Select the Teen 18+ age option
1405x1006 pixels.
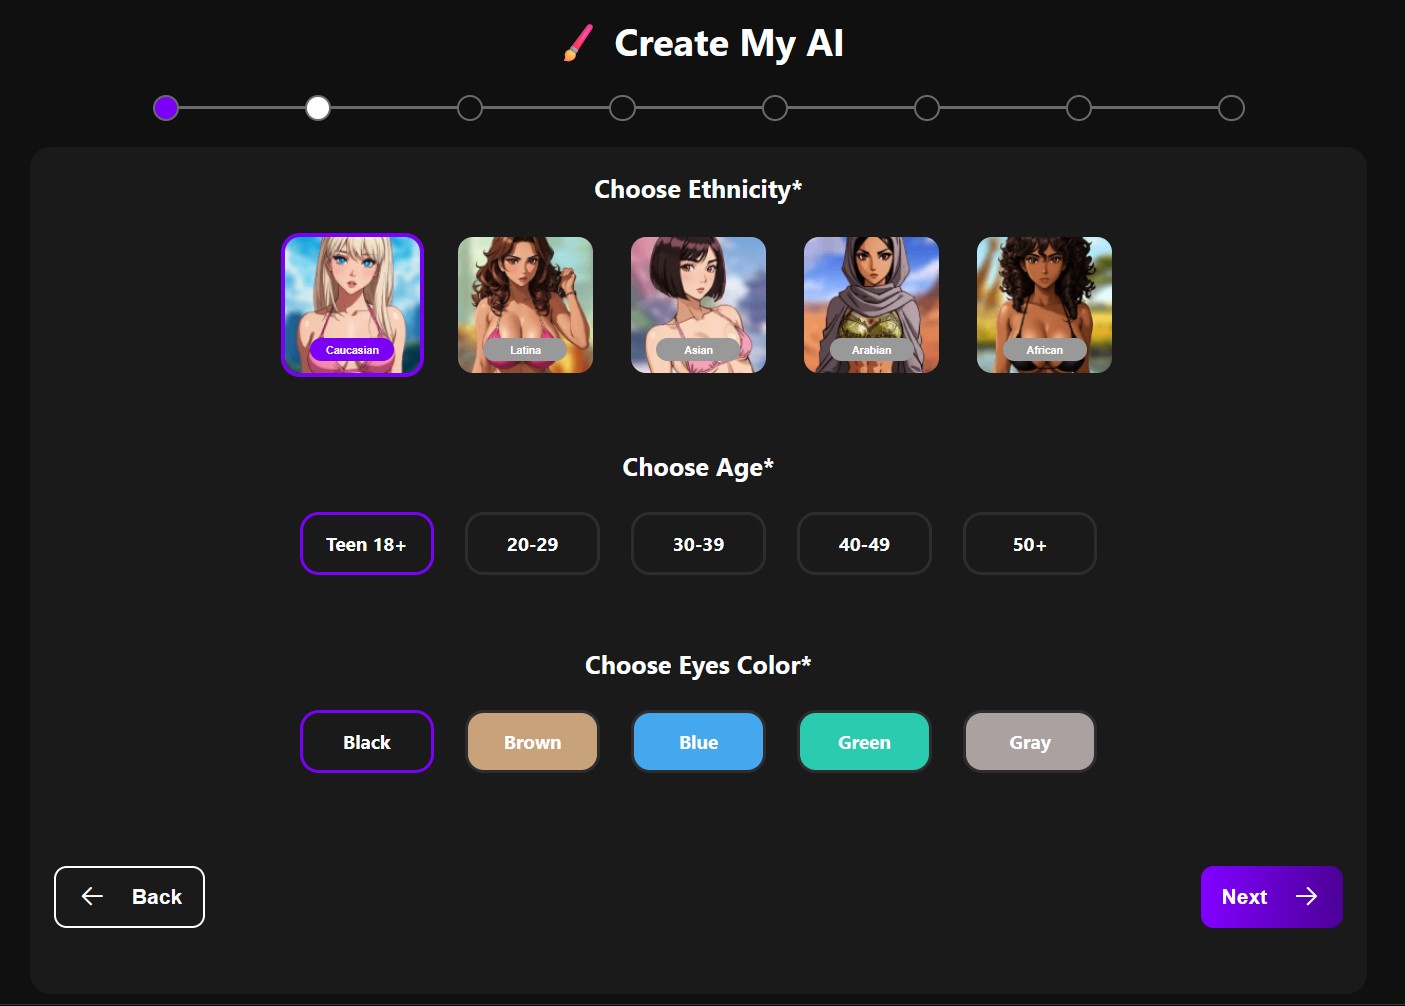pos(366,544)
